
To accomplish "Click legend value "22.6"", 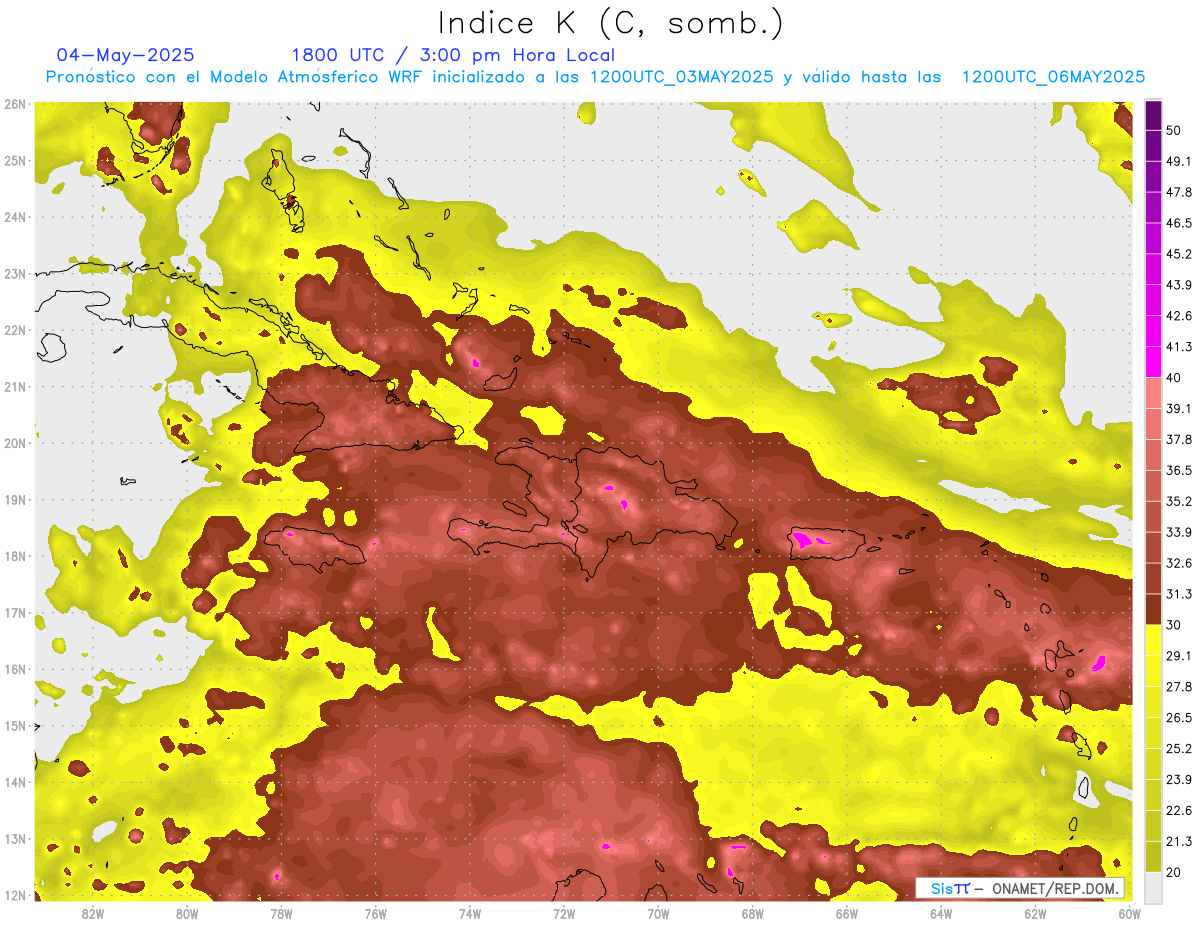I will click(x=1179, y=811).
